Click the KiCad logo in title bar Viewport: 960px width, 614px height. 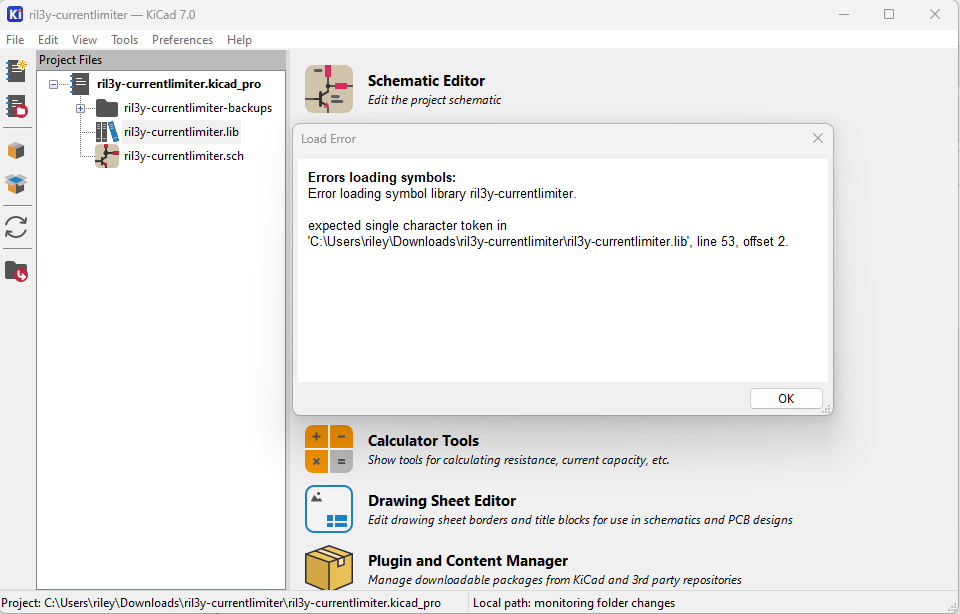(15, 14)
